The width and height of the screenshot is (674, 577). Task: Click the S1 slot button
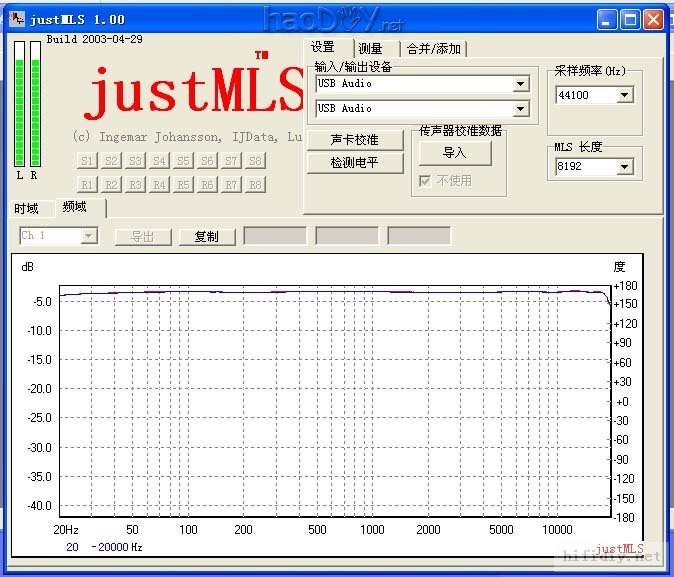pos(87,161)
